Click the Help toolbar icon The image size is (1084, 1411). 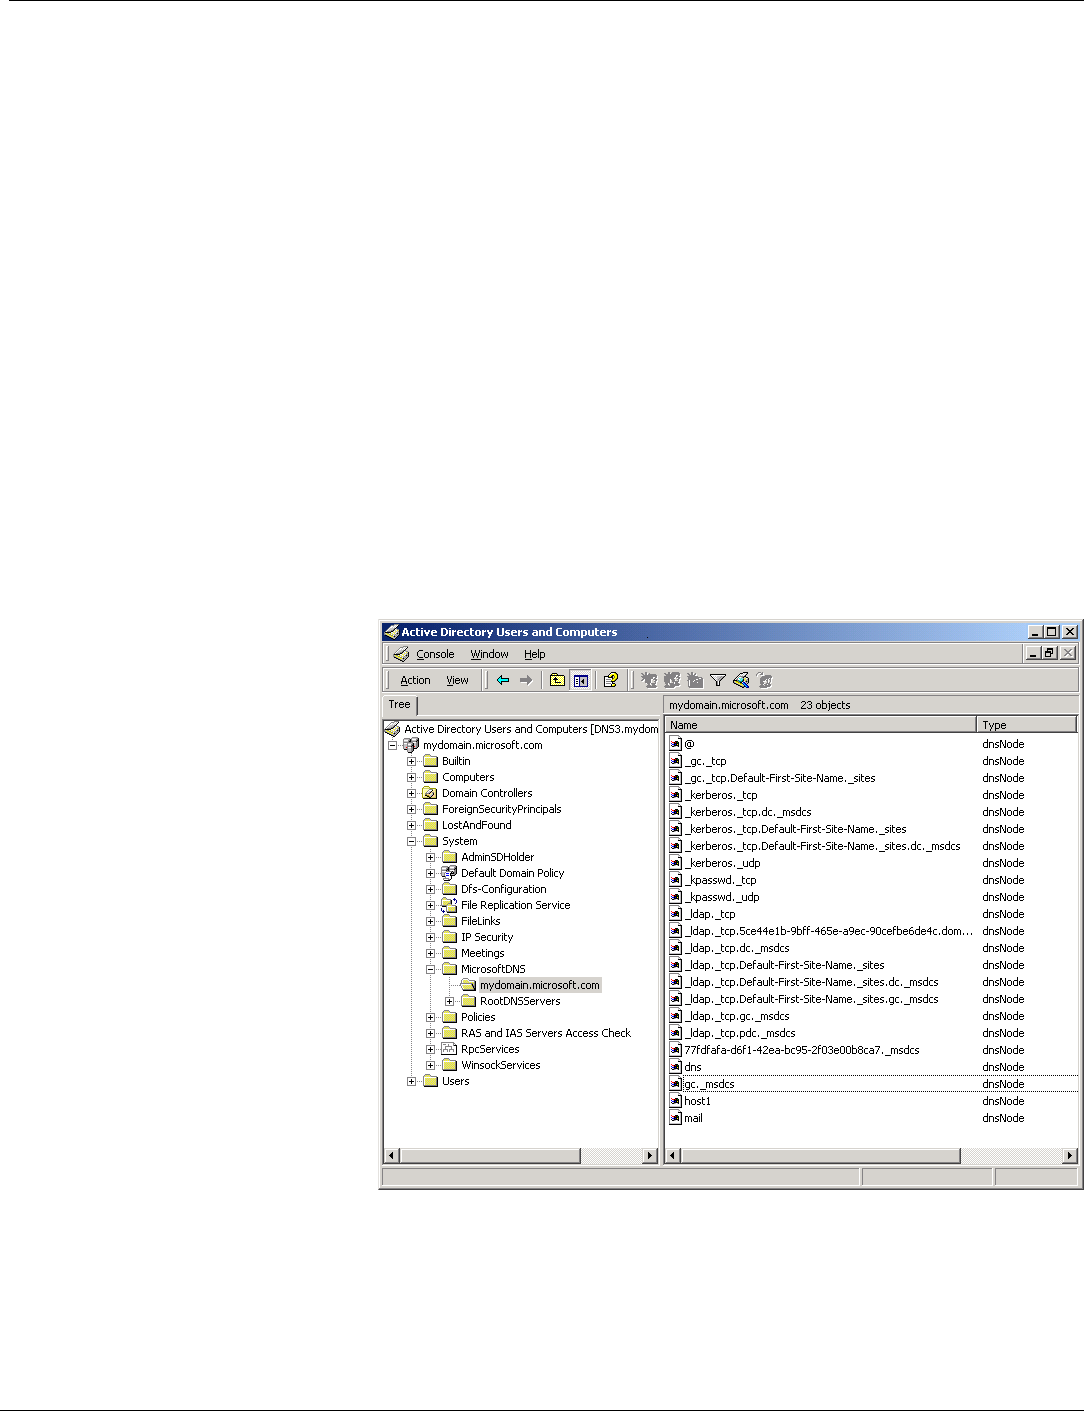(x=610, y=680)
